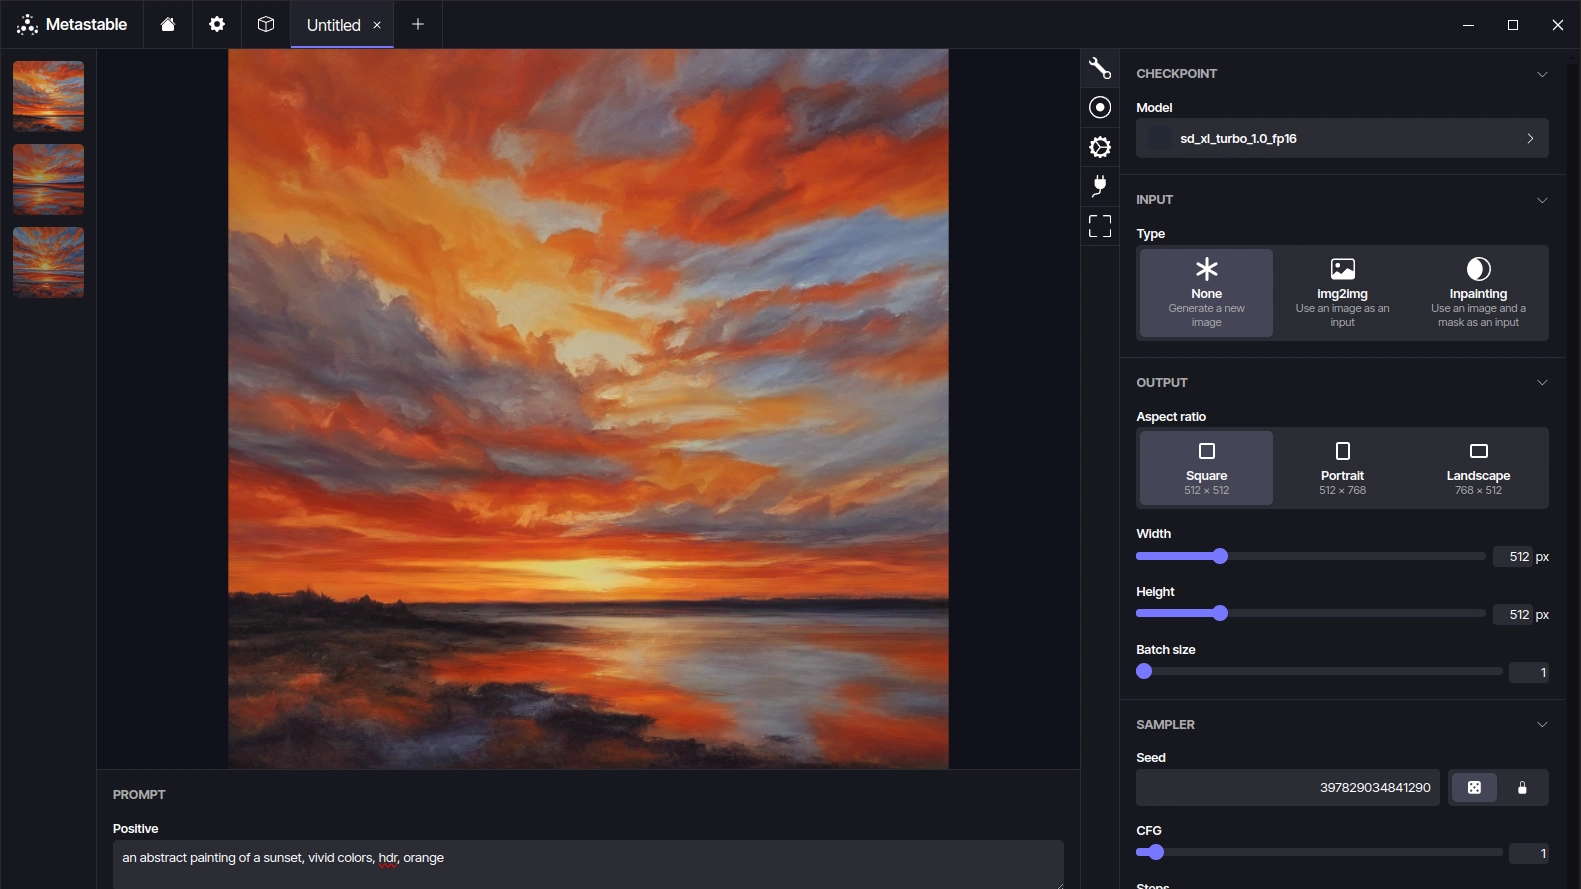Close the Untitled tab
Image resolution: width=1581 pixels, height=889 pixels.
(377, 25)
